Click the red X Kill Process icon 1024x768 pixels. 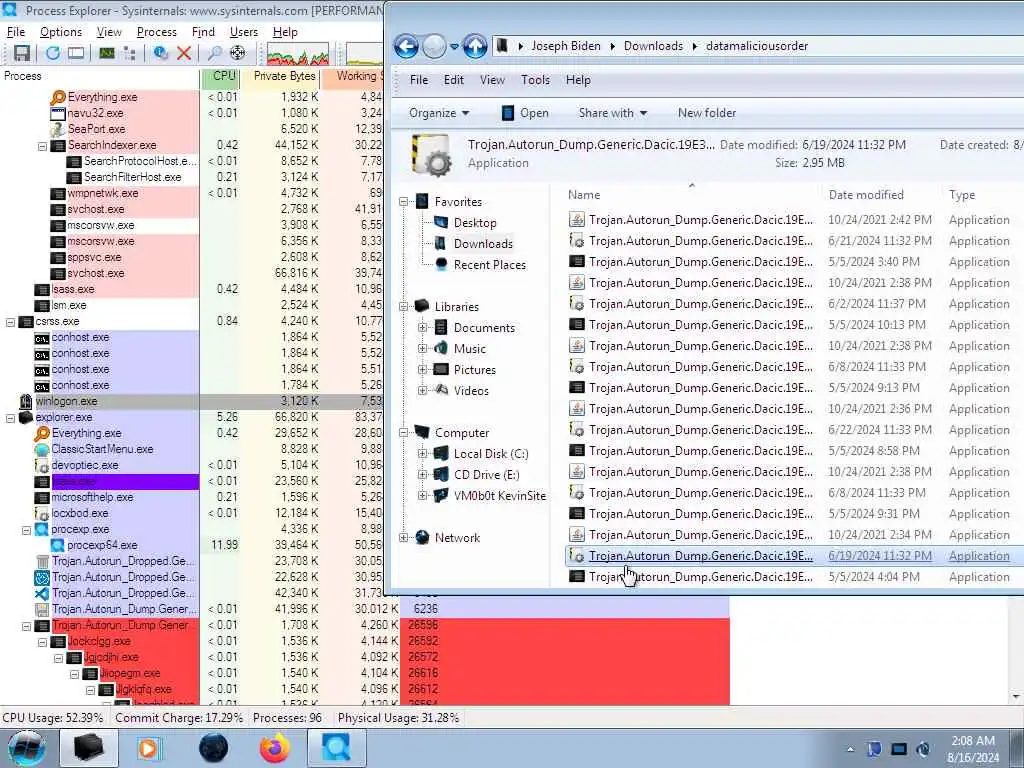point(184,53)
